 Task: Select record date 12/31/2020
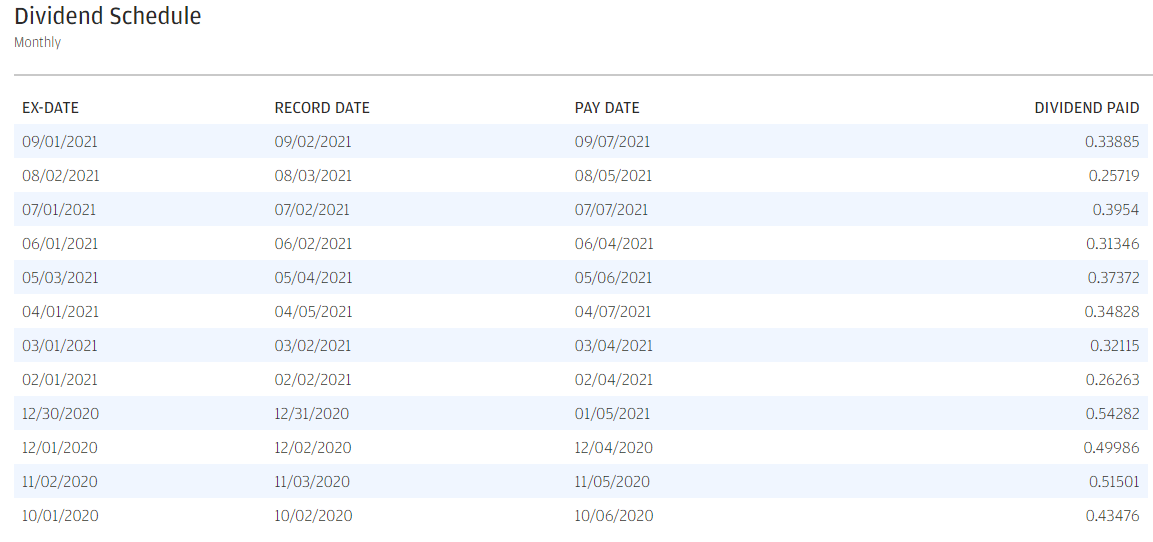(312, 413)
